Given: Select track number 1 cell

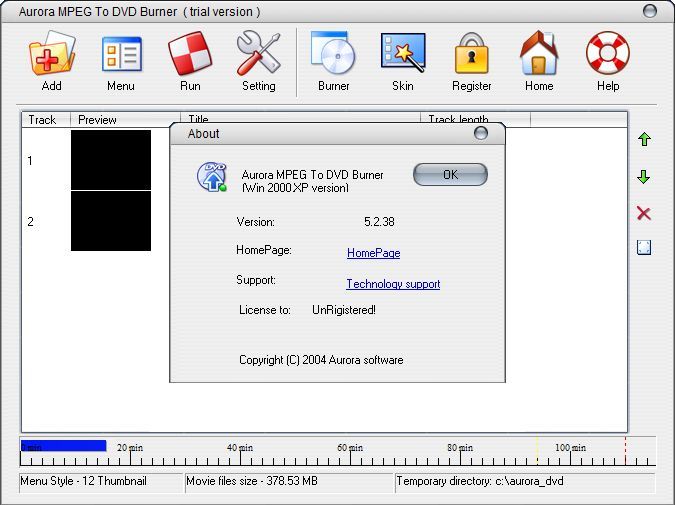Looking at the screenshot, I should coord(30,161).
